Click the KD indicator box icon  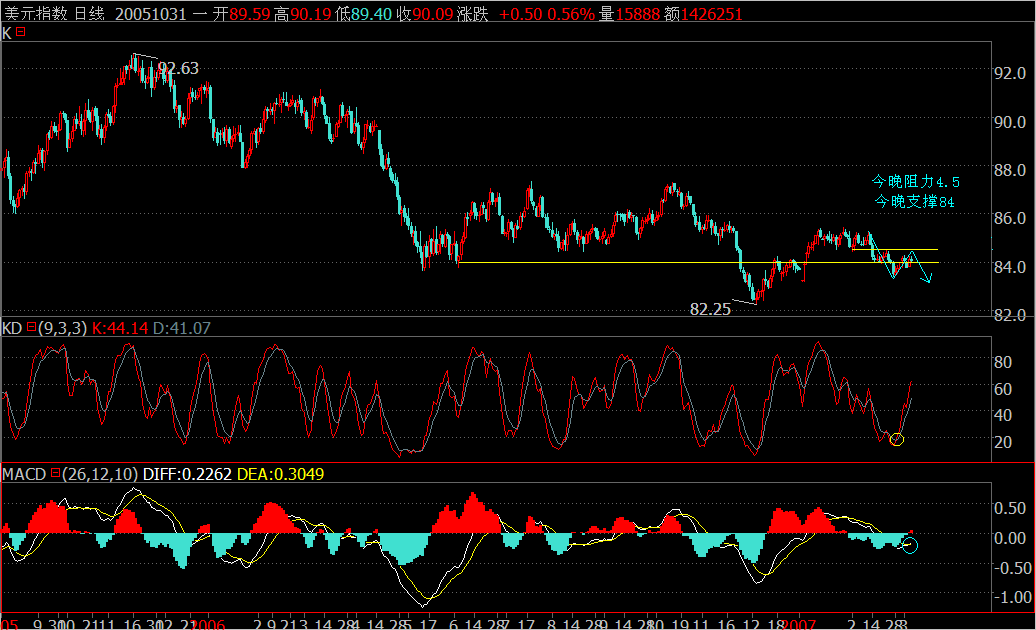tap(31, 327)
